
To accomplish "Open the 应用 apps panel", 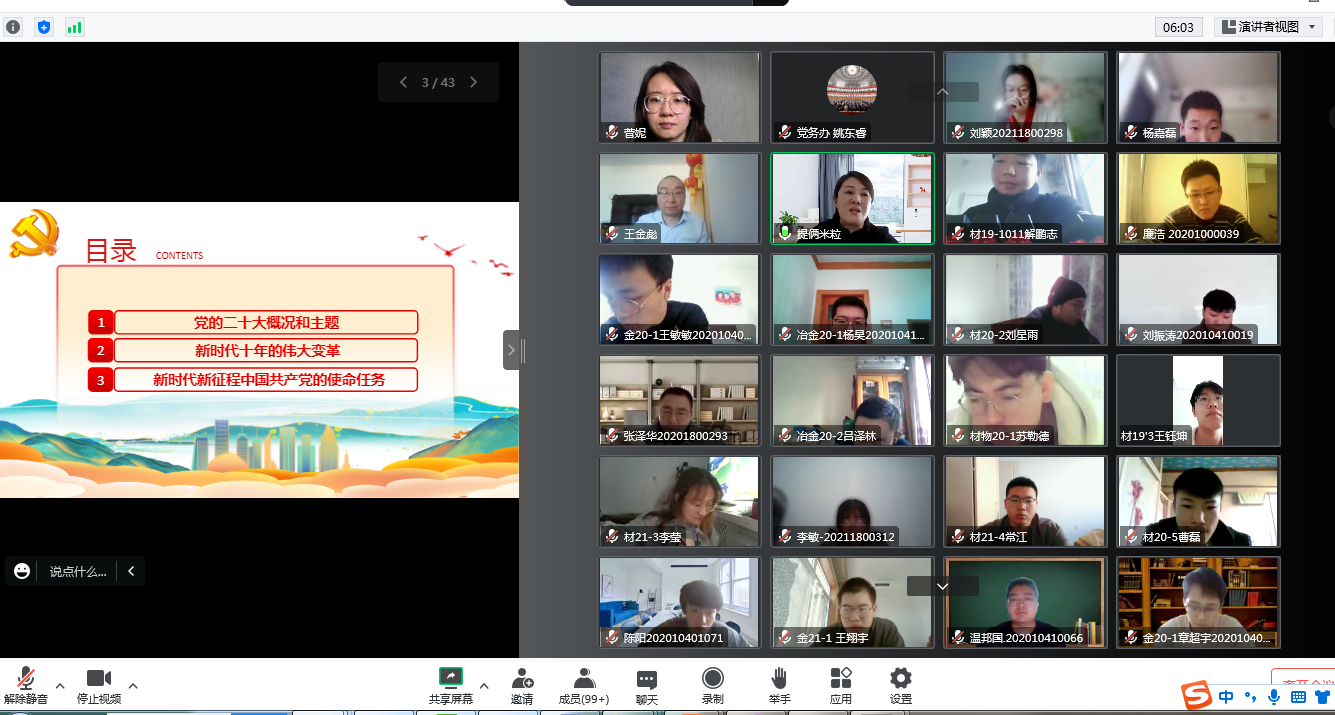I will tap(841, 685).
